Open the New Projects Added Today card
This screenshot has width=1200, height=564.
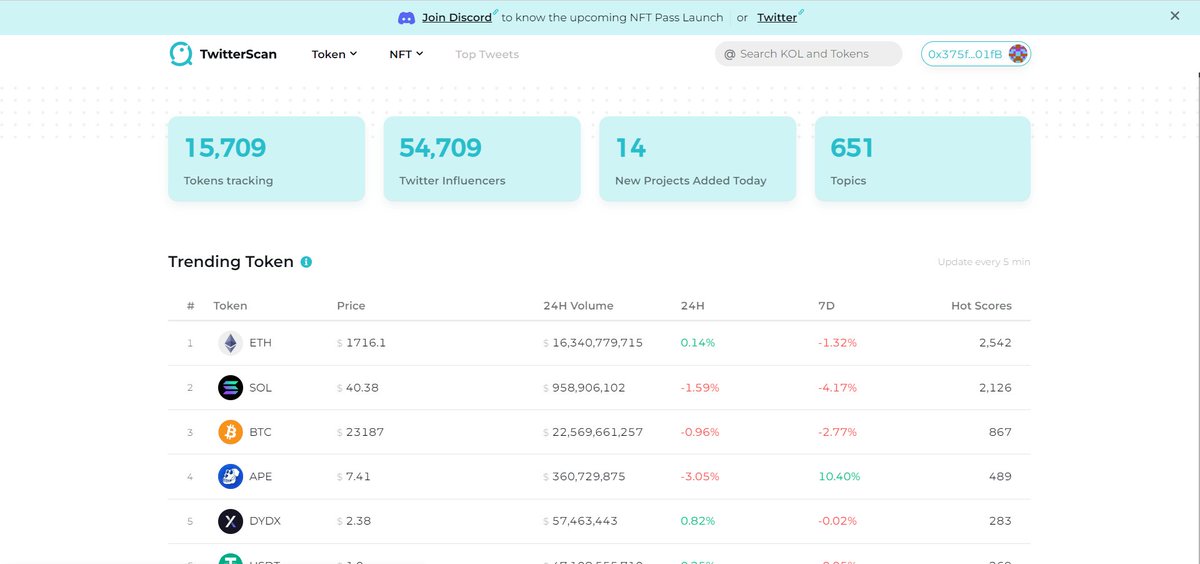[x=698, y=159]
